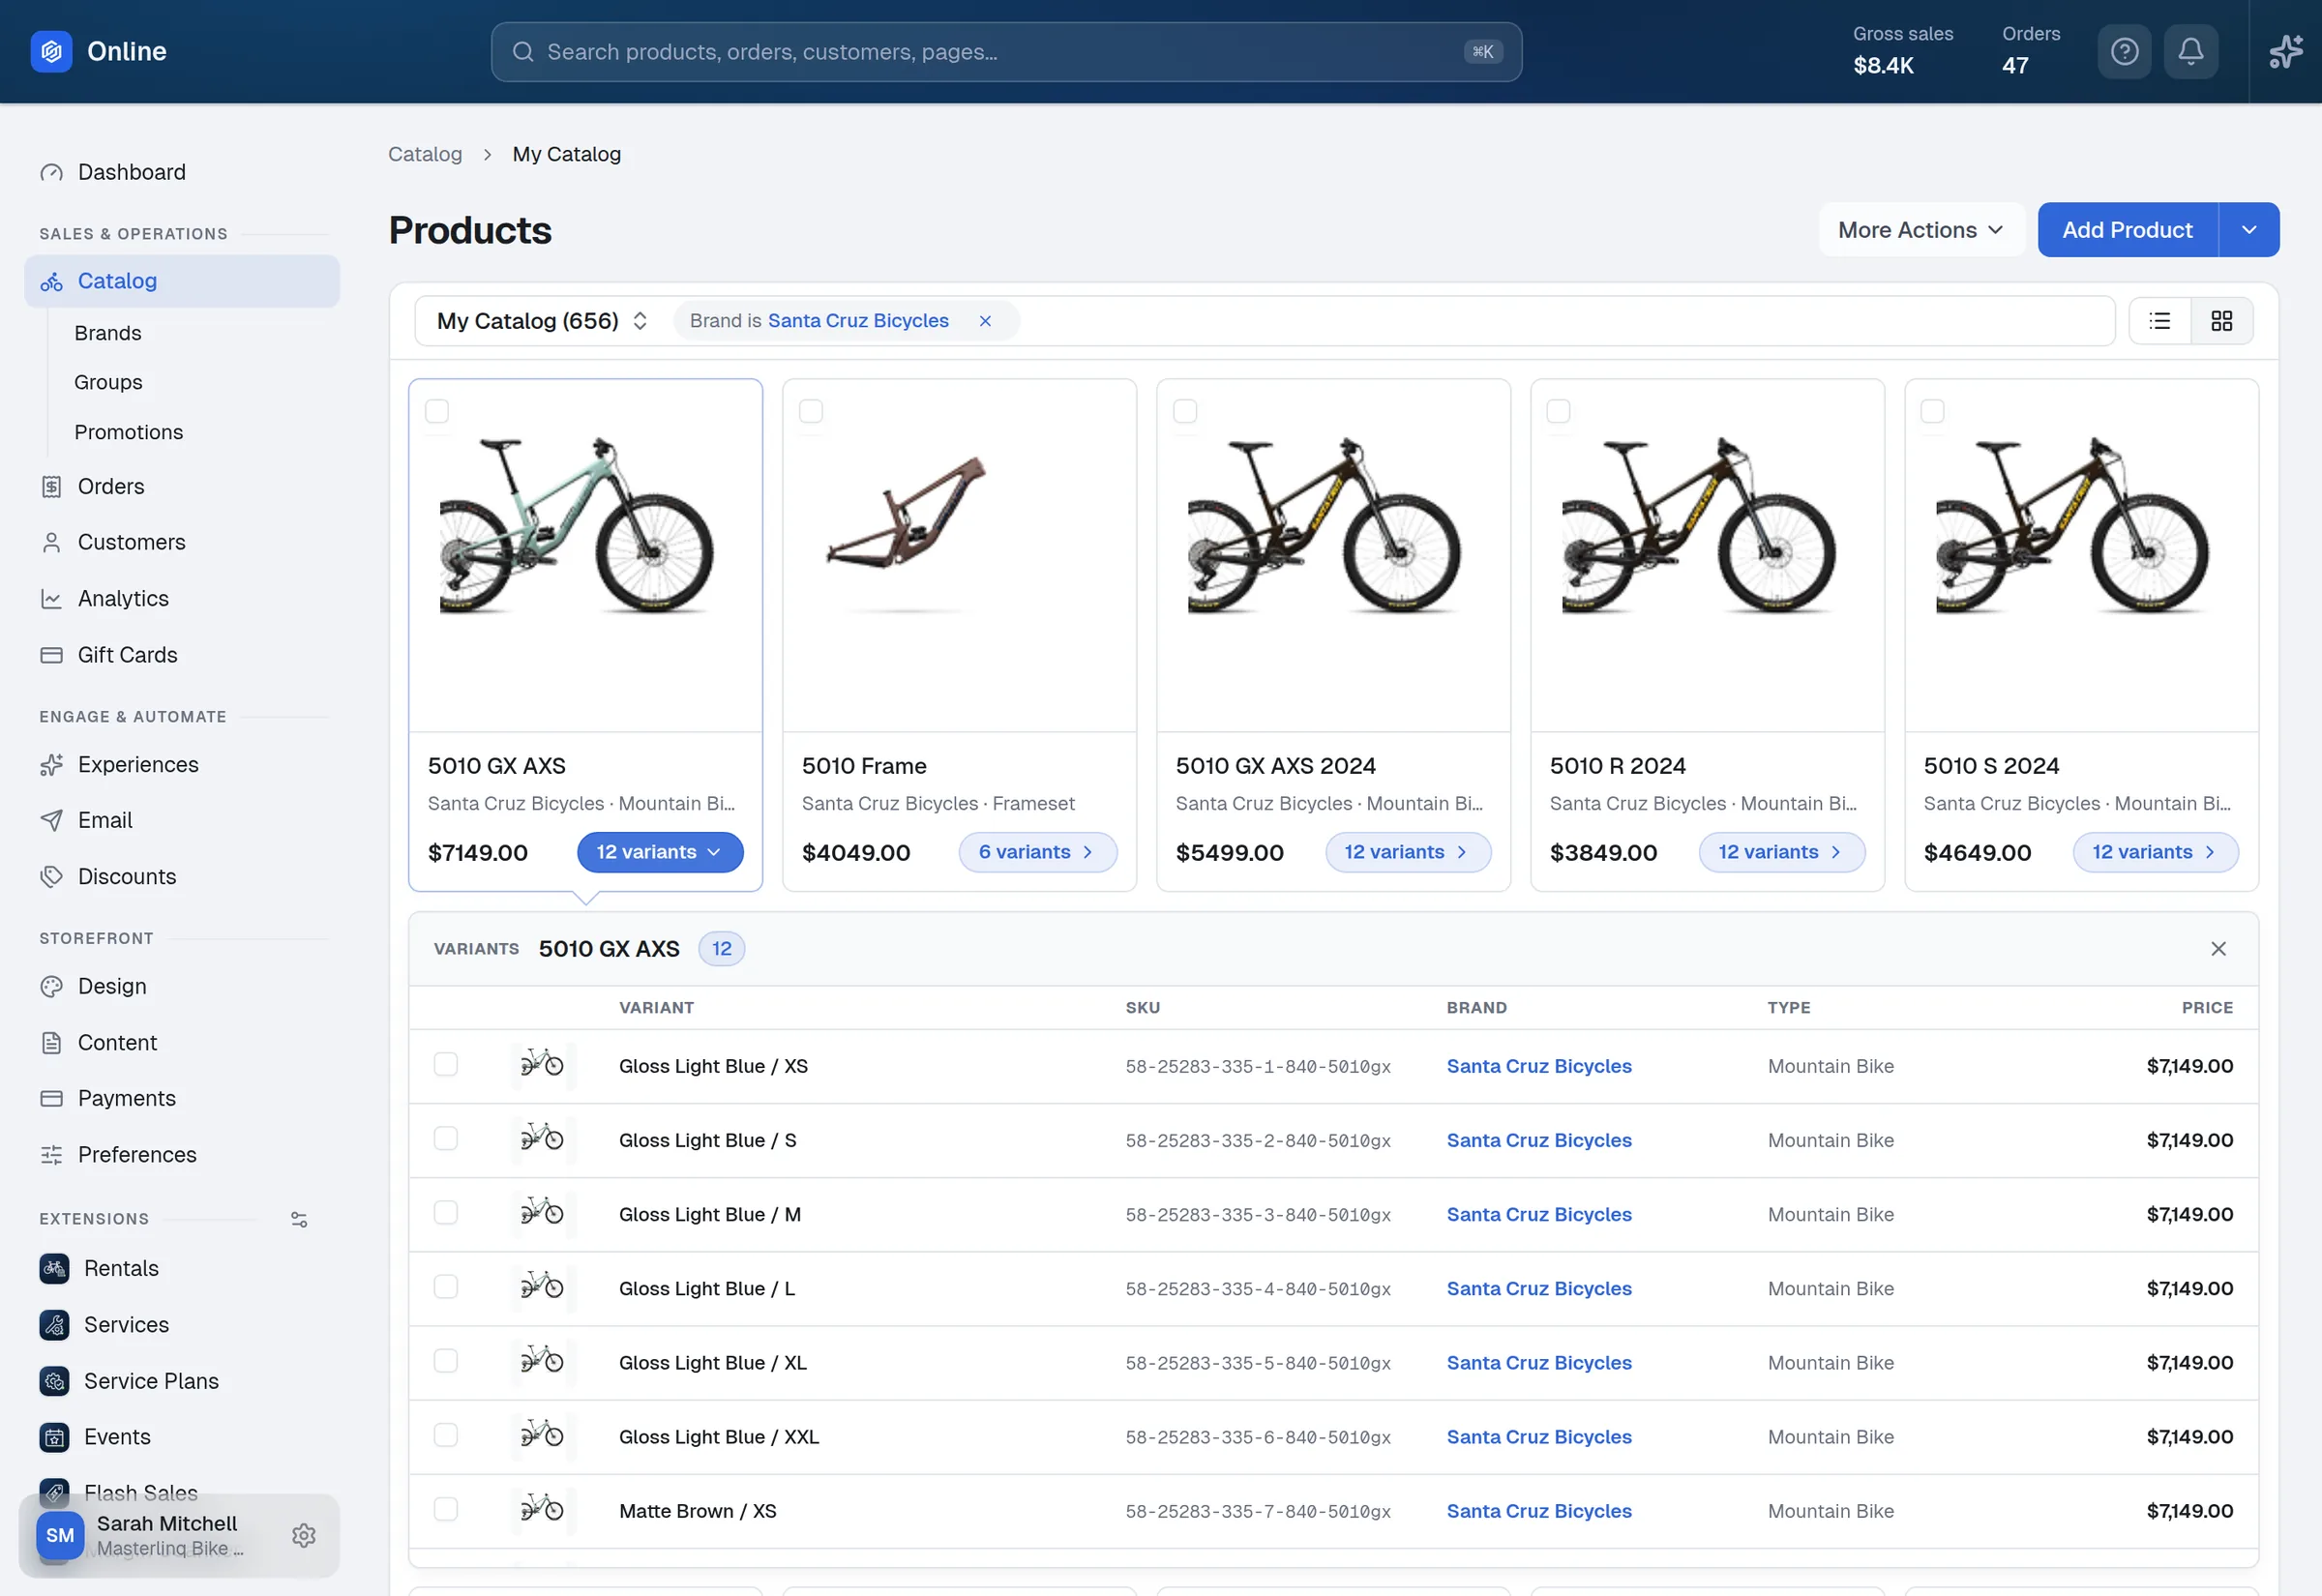2322x1596 pixels.
Task: Select the 5010 Frame product card checkbox
Action: [811, 411]
